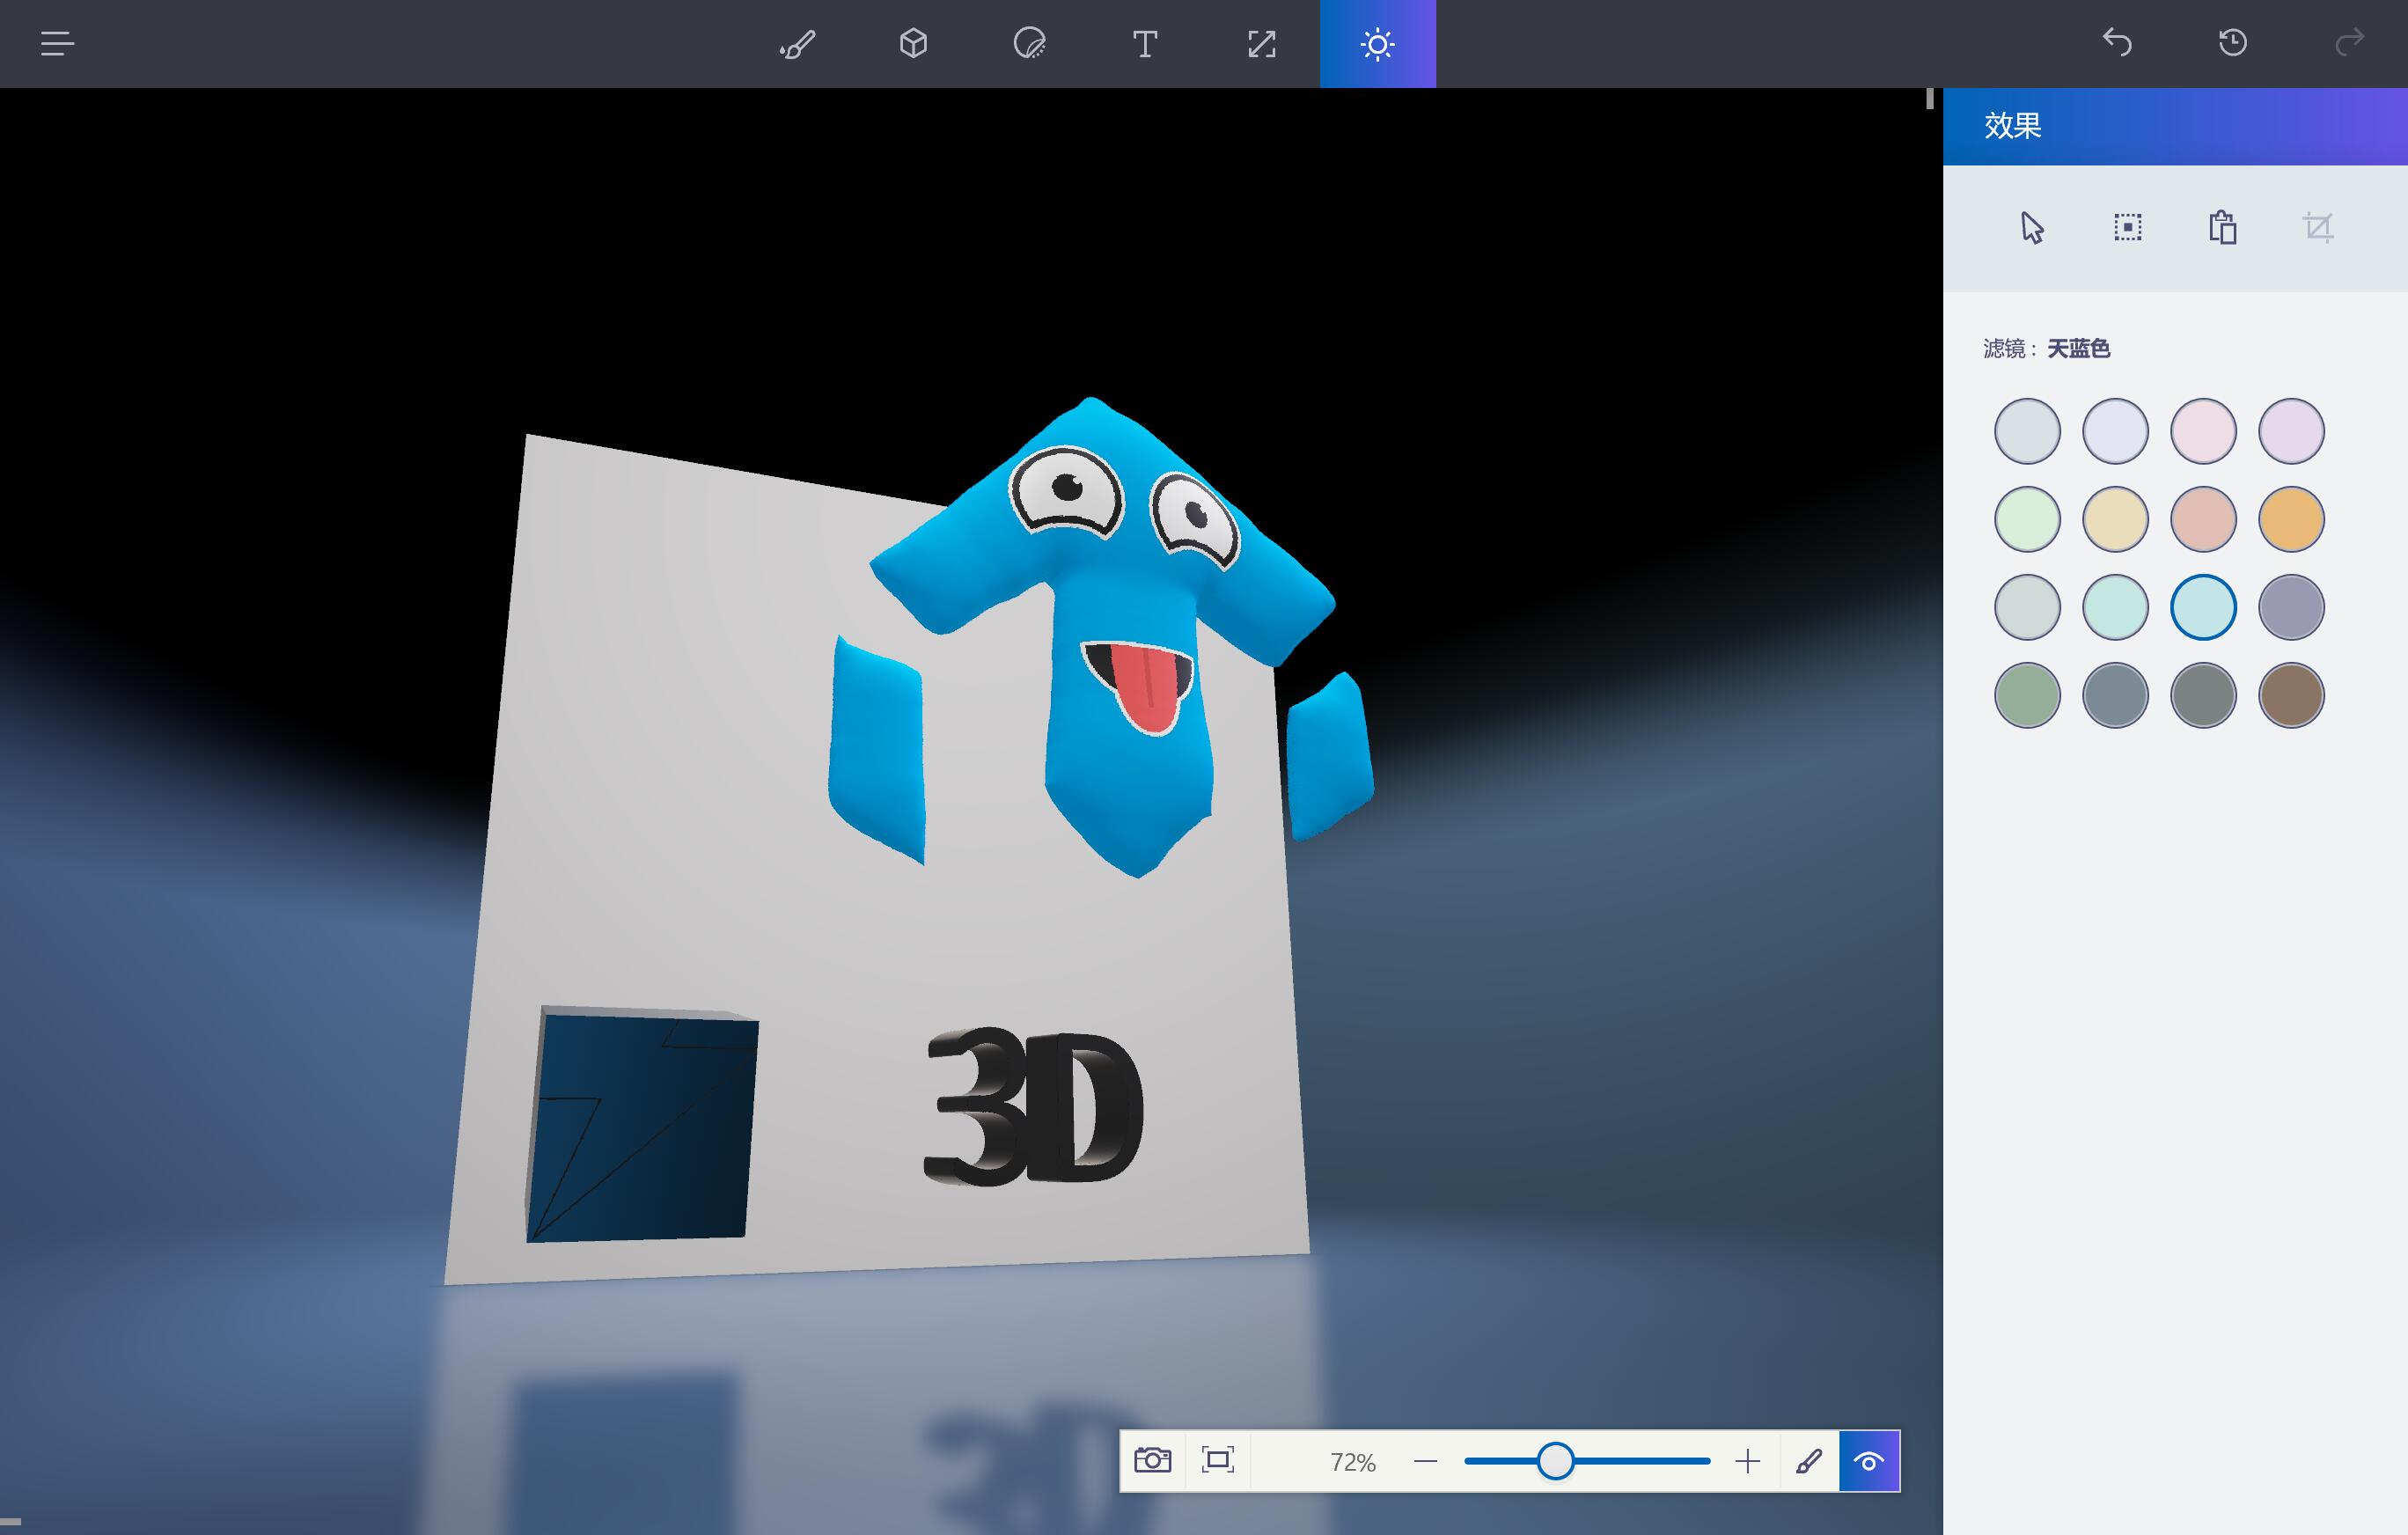Select the Text tool
The width and height of the screenshot is (2408, 1535).
pos(1145,44)
